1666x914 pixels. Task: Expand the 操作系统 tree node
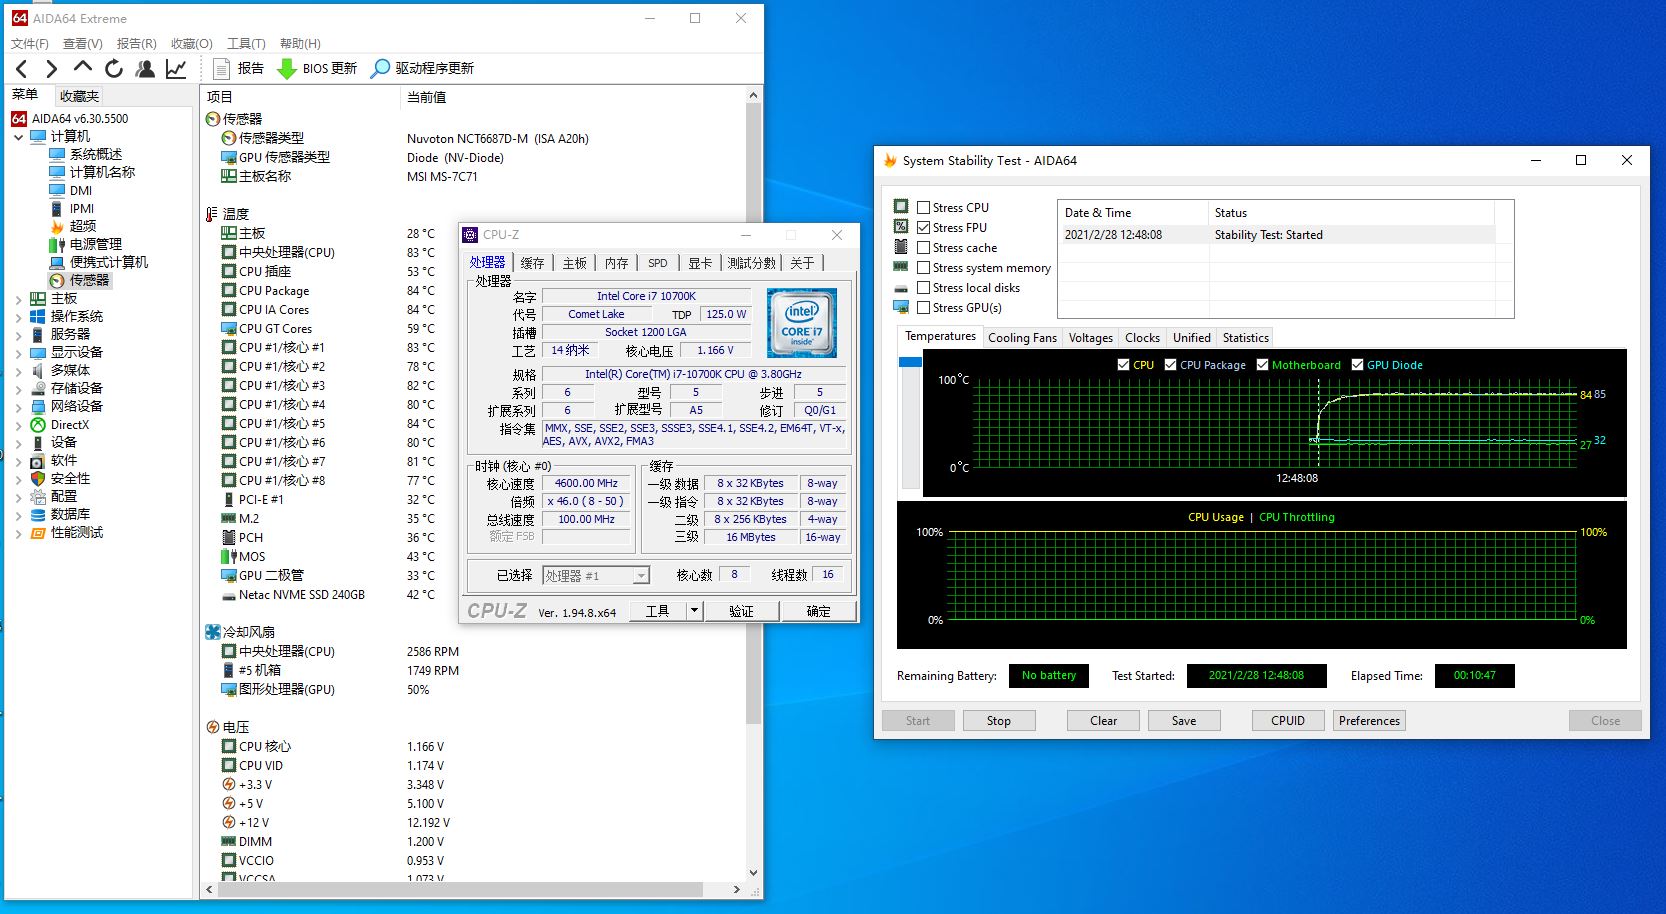click(19, 317)
